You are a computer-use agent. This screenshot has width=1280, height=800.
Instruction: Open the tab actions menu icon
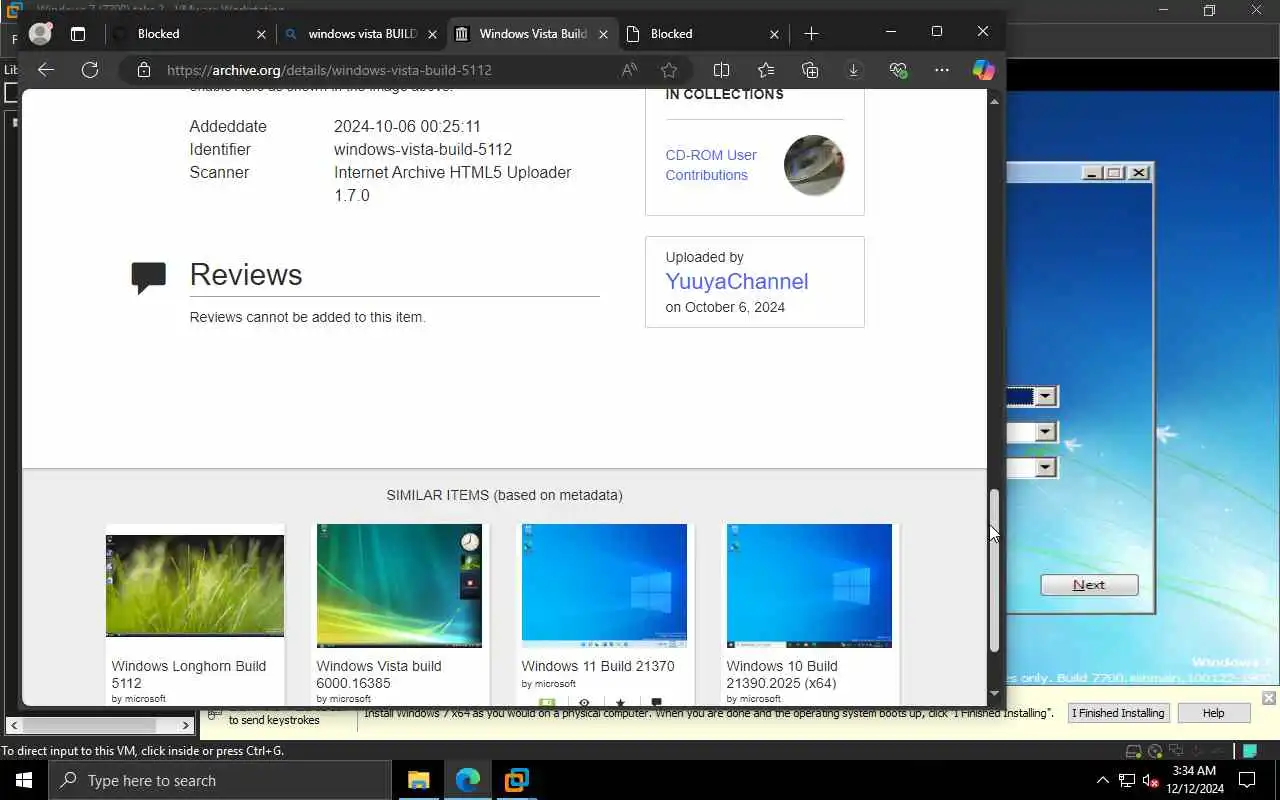[78, 34]
